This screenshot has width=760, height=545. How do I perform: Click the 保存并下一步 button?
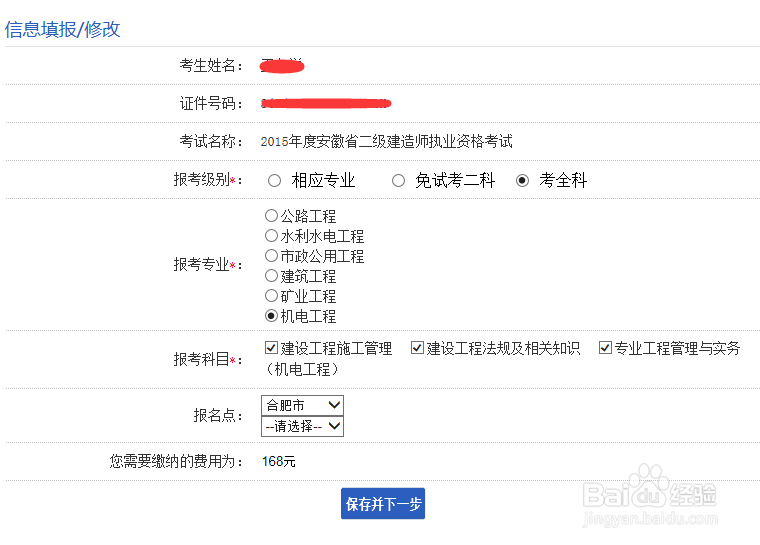[383, 504]
